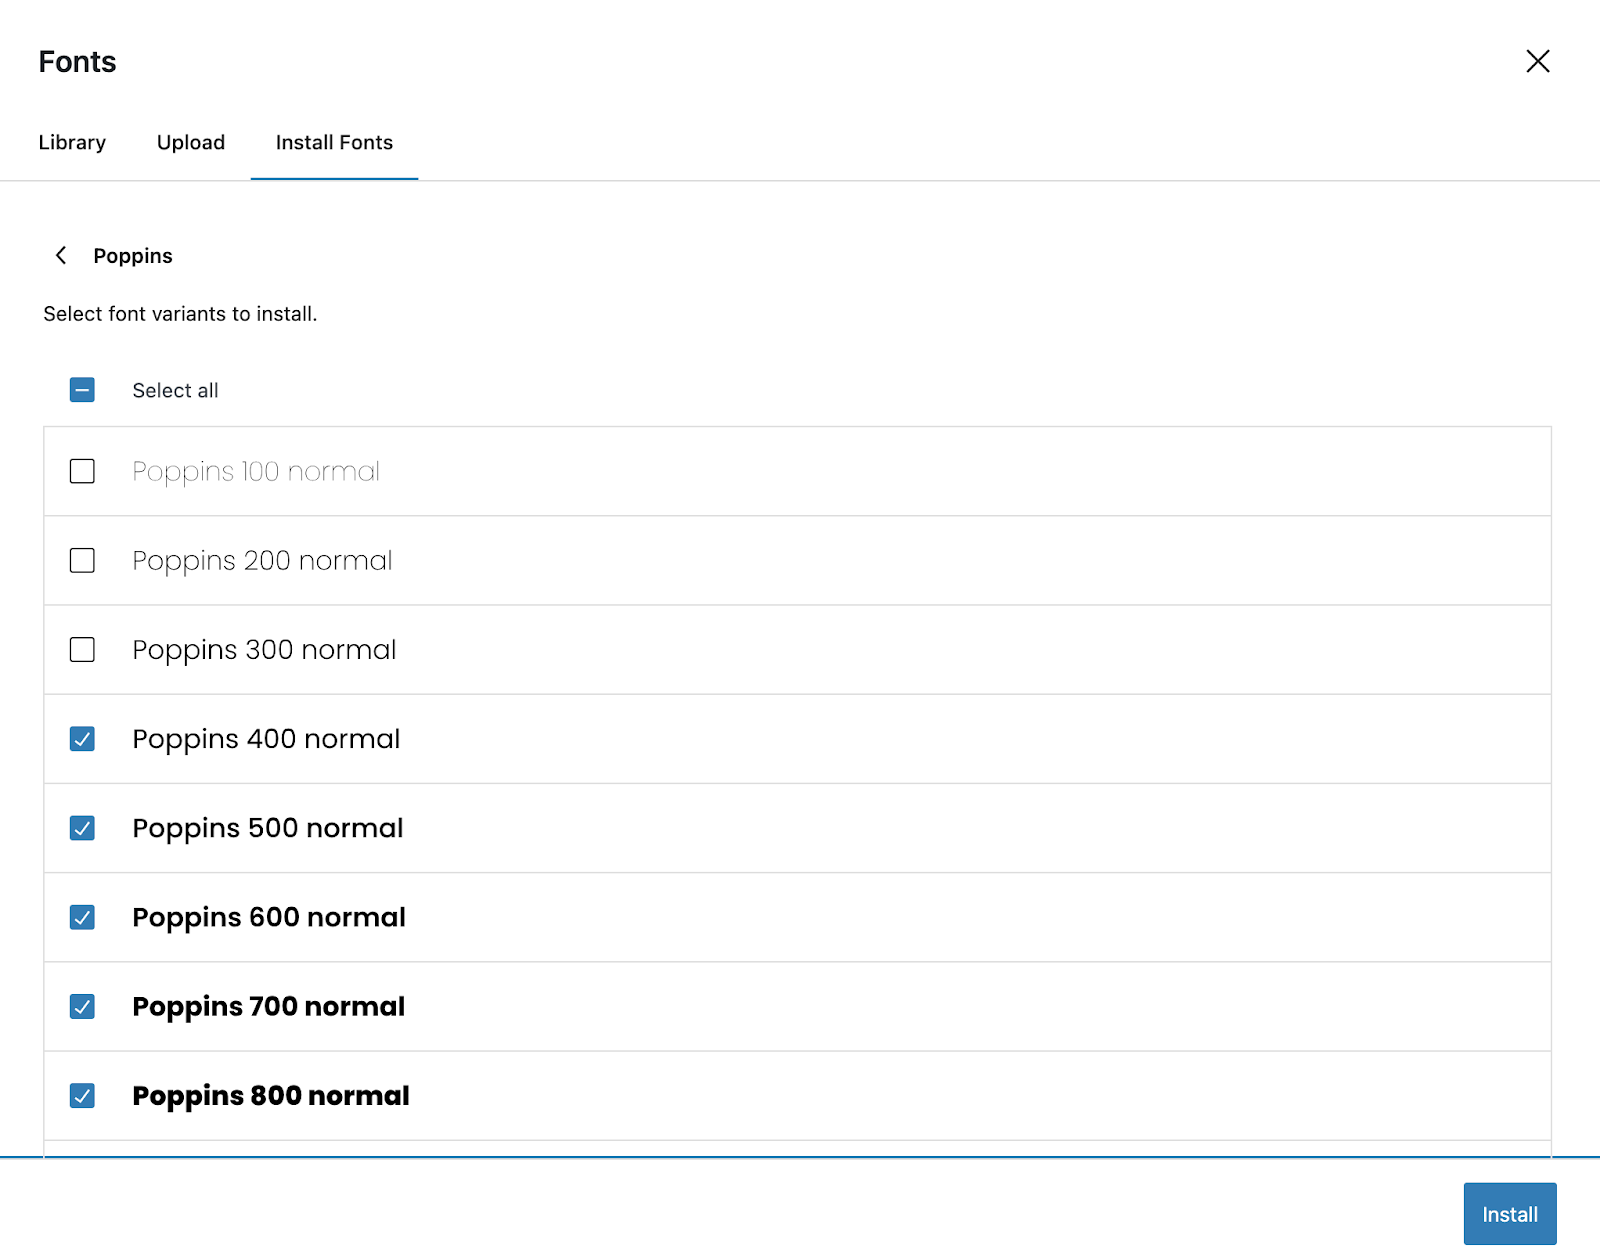This screenshot has width=1600, height=1260.
Task: Close the Fonts dialog
Action: (x=1538, y=61)
